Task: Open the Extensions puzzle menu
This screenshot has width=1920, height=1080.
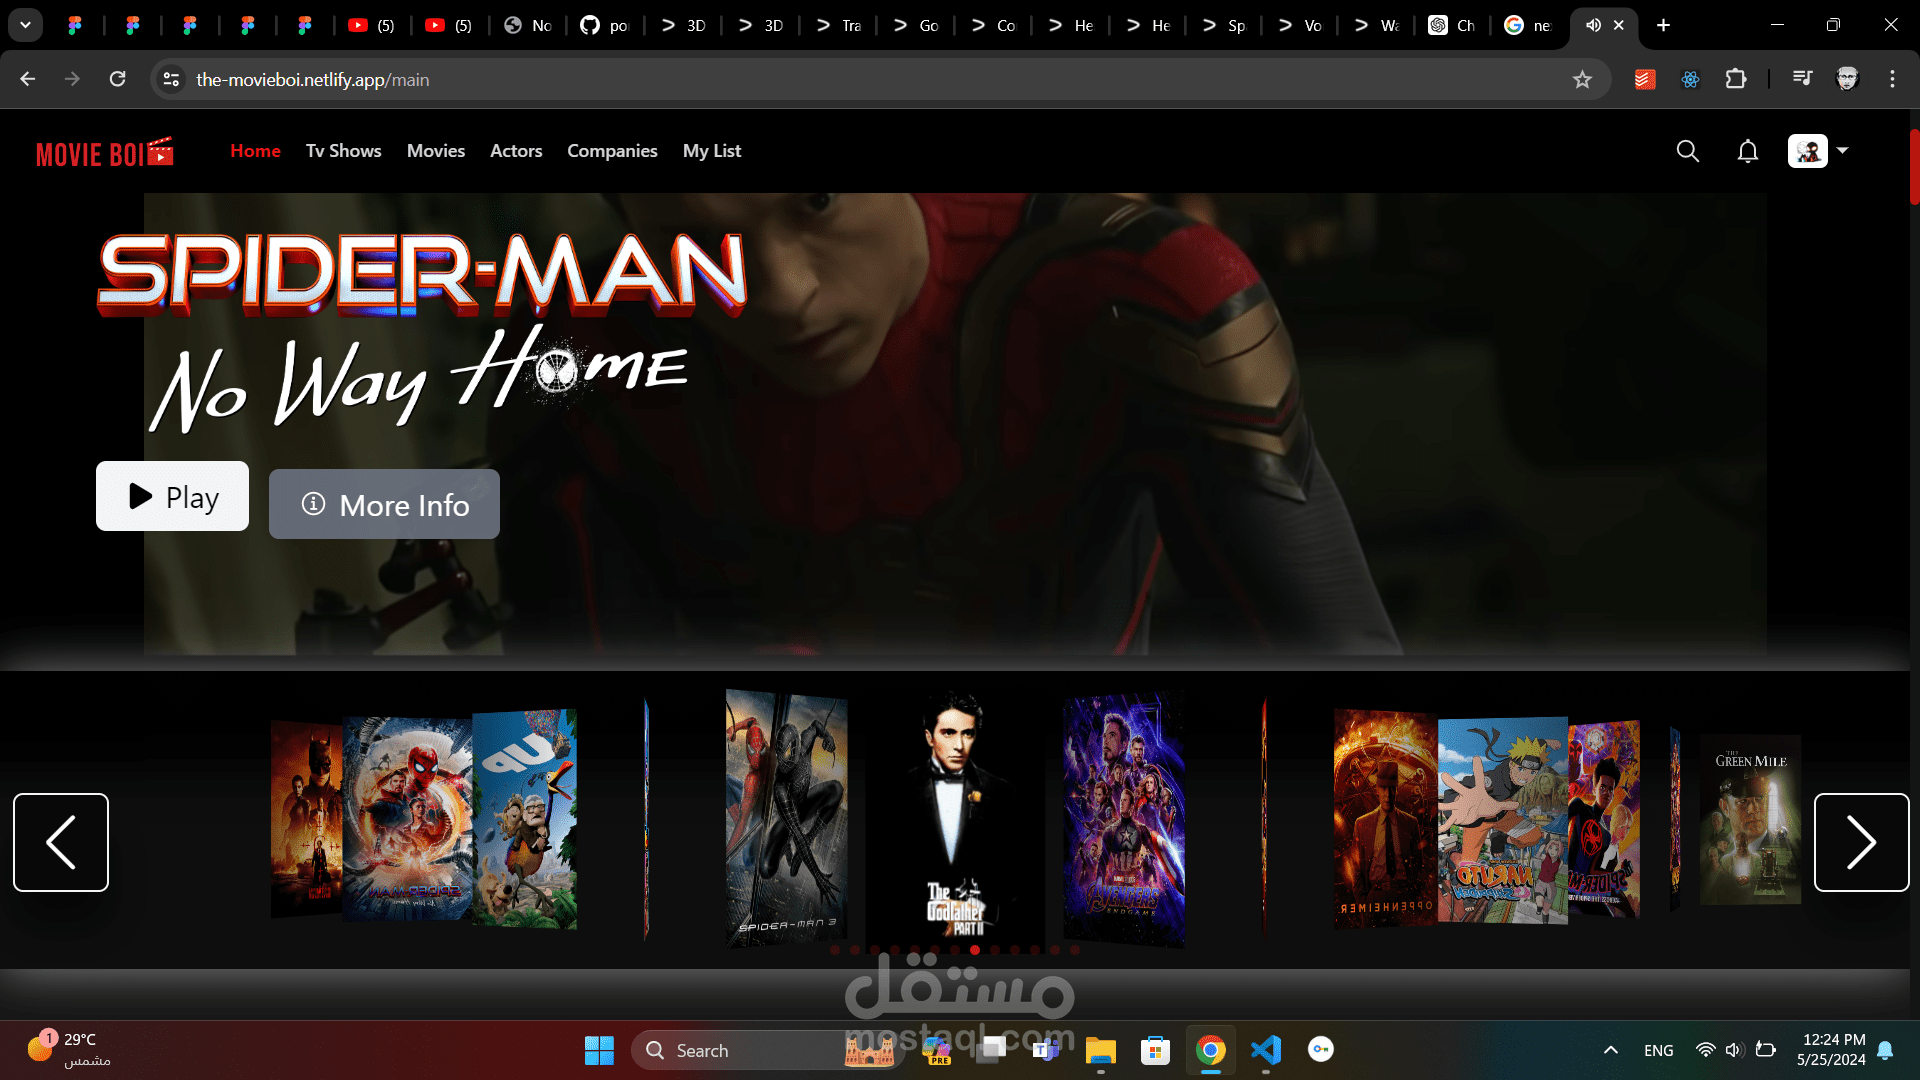Action: click(1736, 79)
